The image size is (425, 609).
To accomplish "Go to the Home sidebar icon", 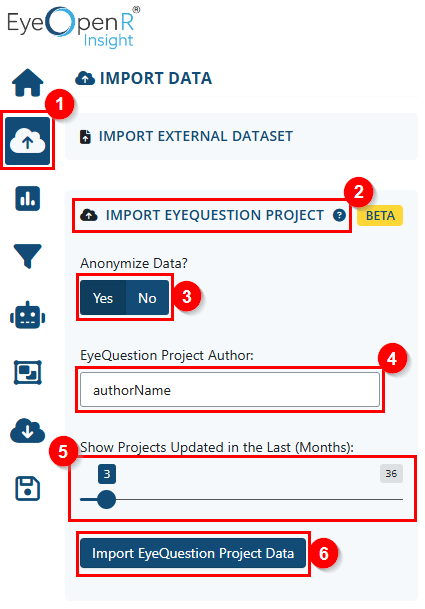I will [28, 82].
